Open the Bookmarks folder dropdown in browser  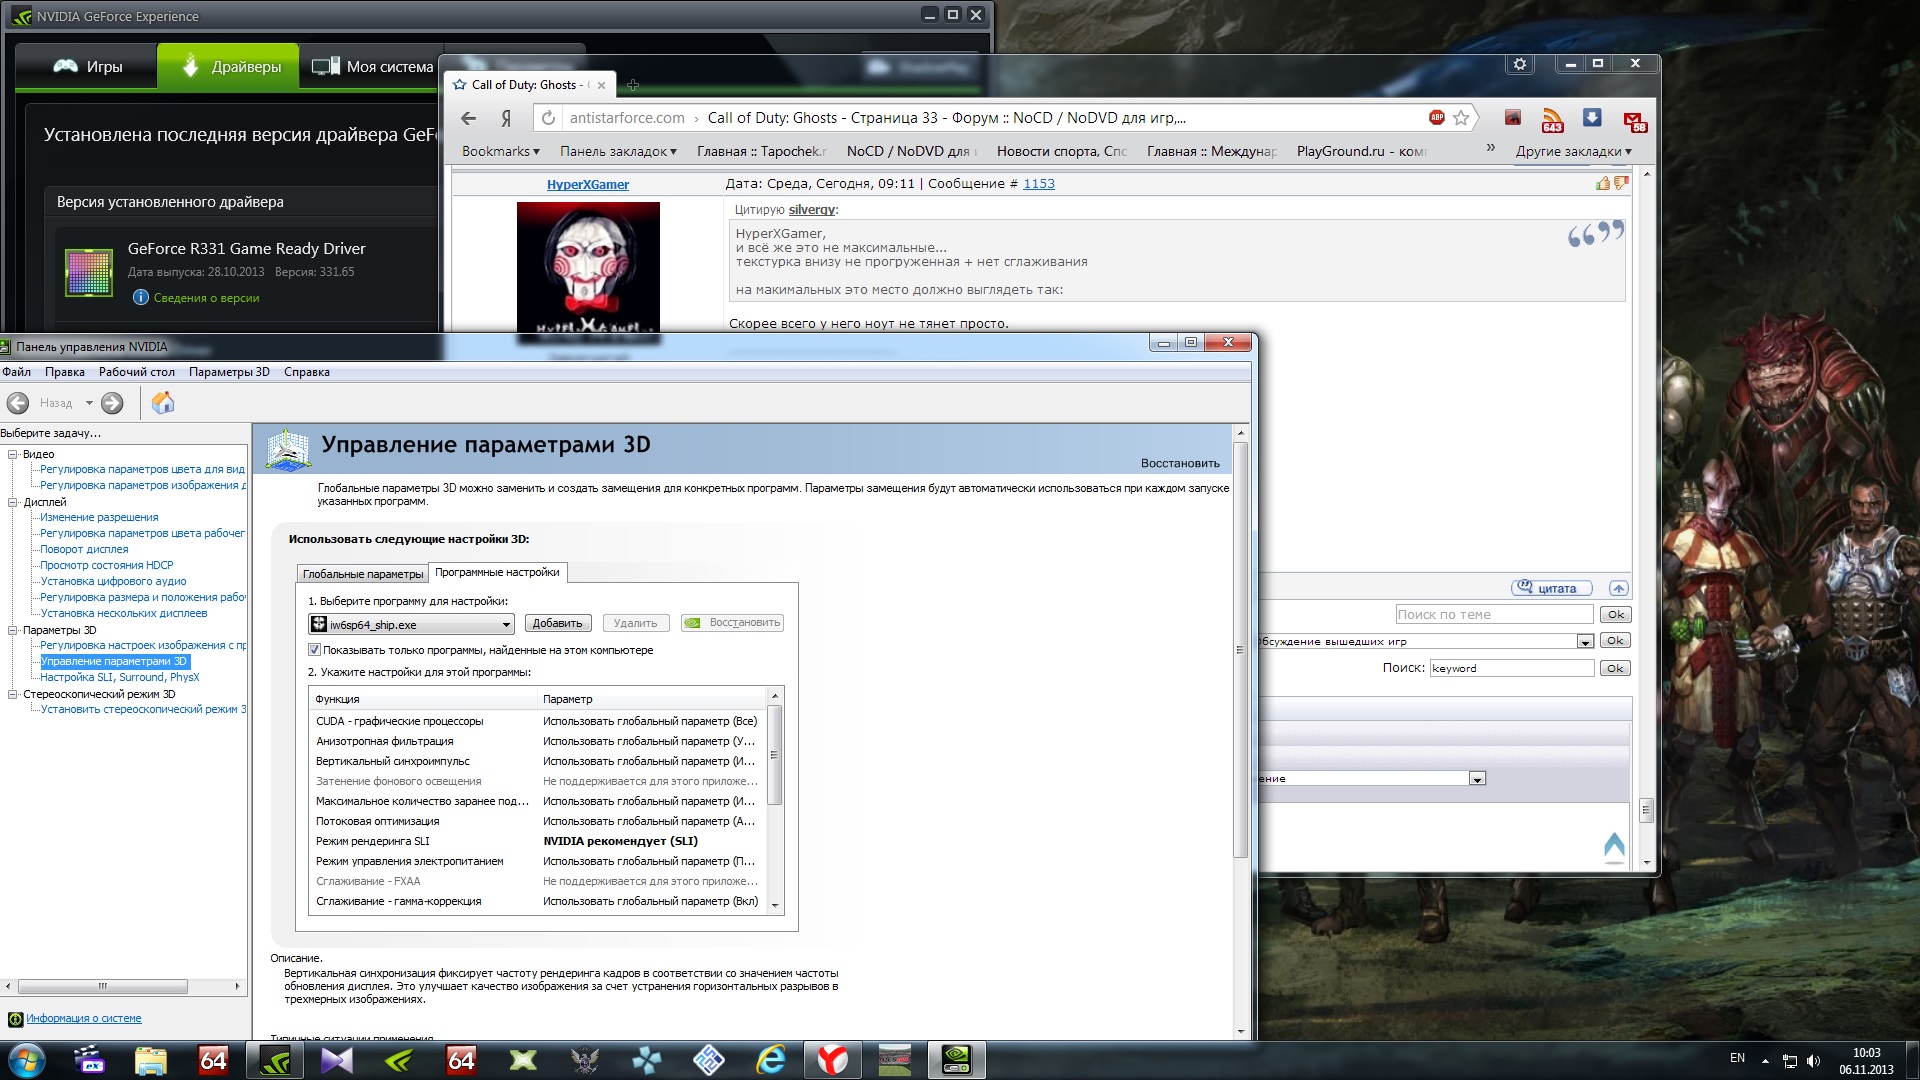point(500,151)
